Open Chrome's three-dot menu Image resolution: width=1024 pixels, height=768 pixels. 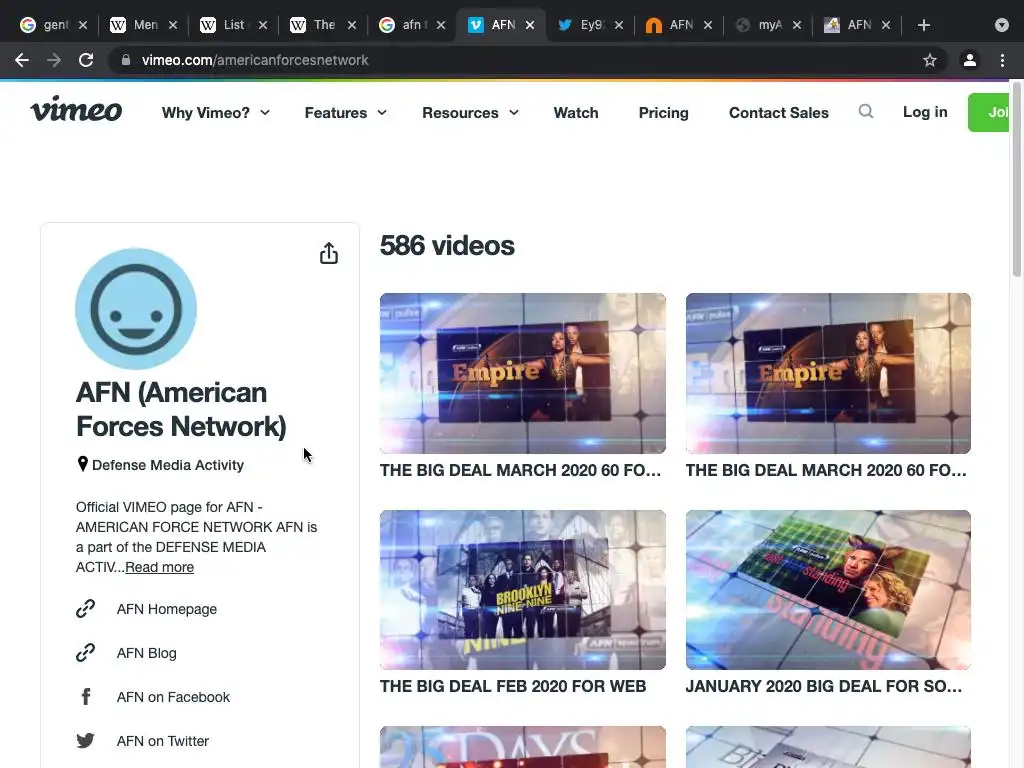[x=1002, y=60]
